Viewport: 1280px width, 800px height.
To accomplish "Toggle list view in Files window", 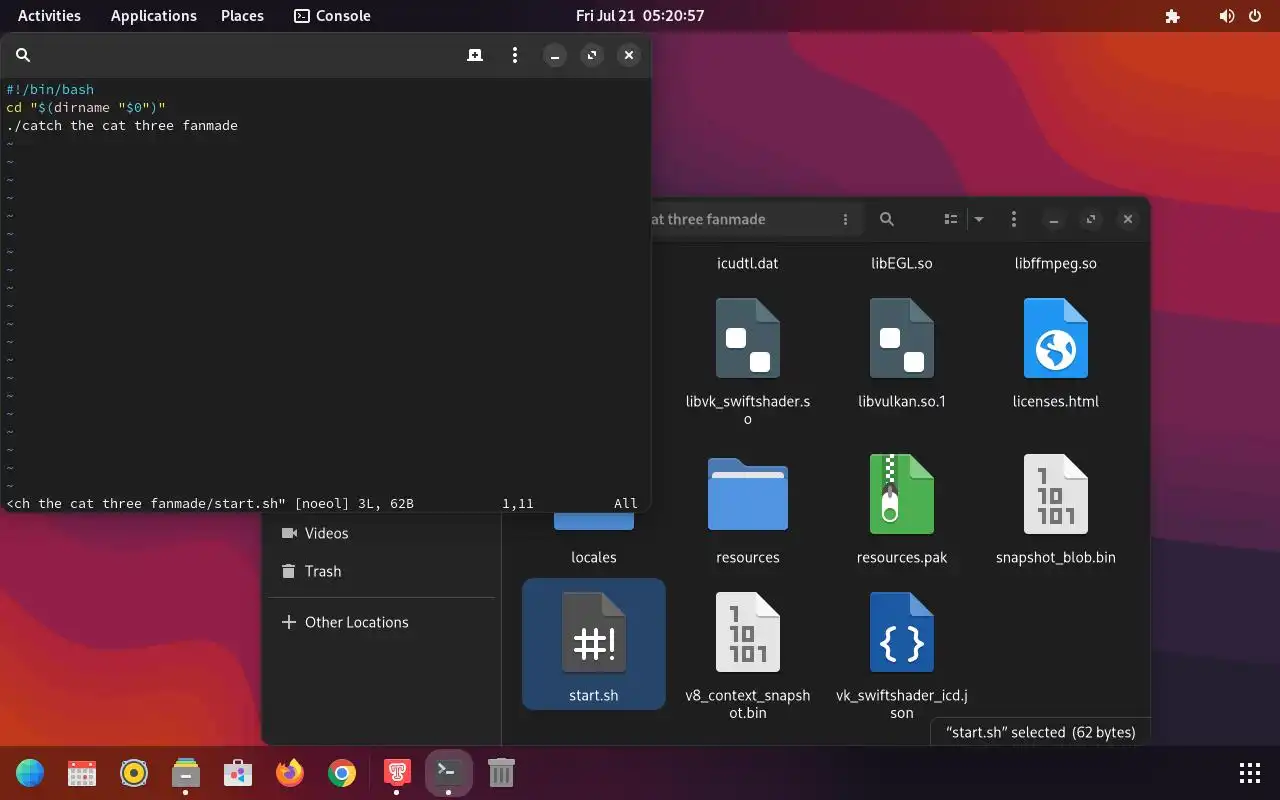I will (x=951, y=219).
